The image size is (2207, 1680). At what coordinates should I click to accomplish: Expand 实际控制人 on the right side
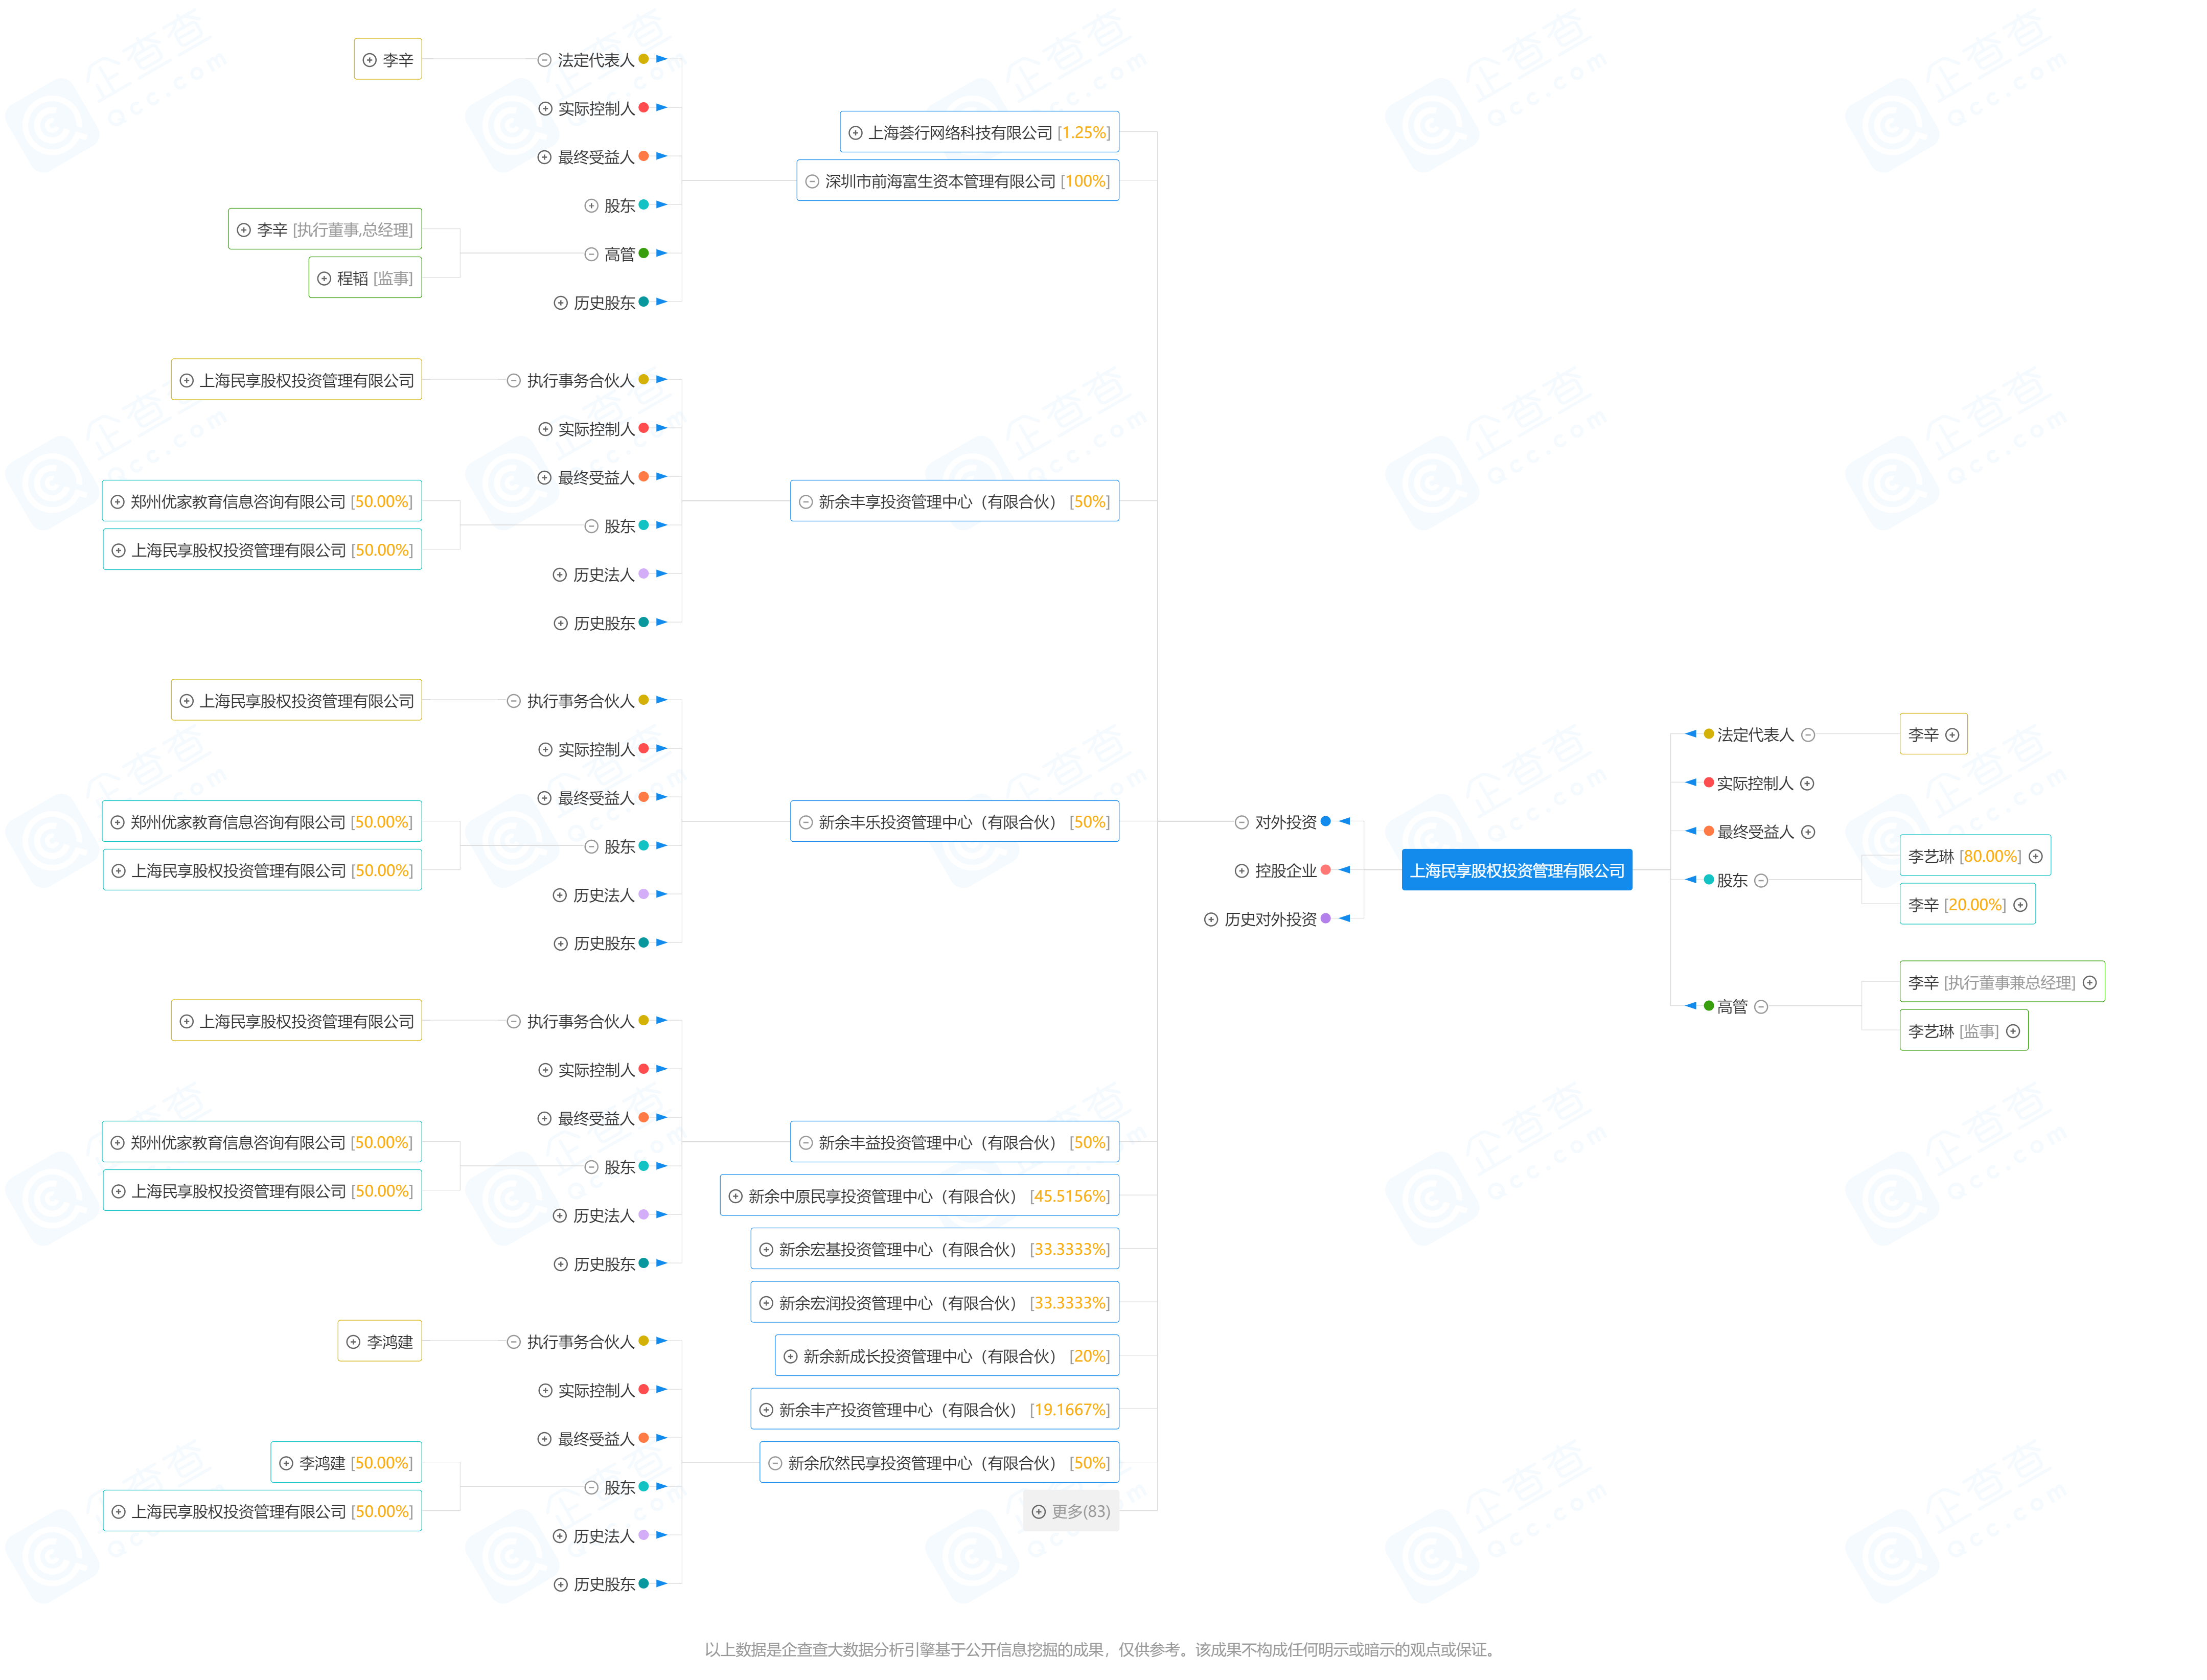click(1807, 783)
